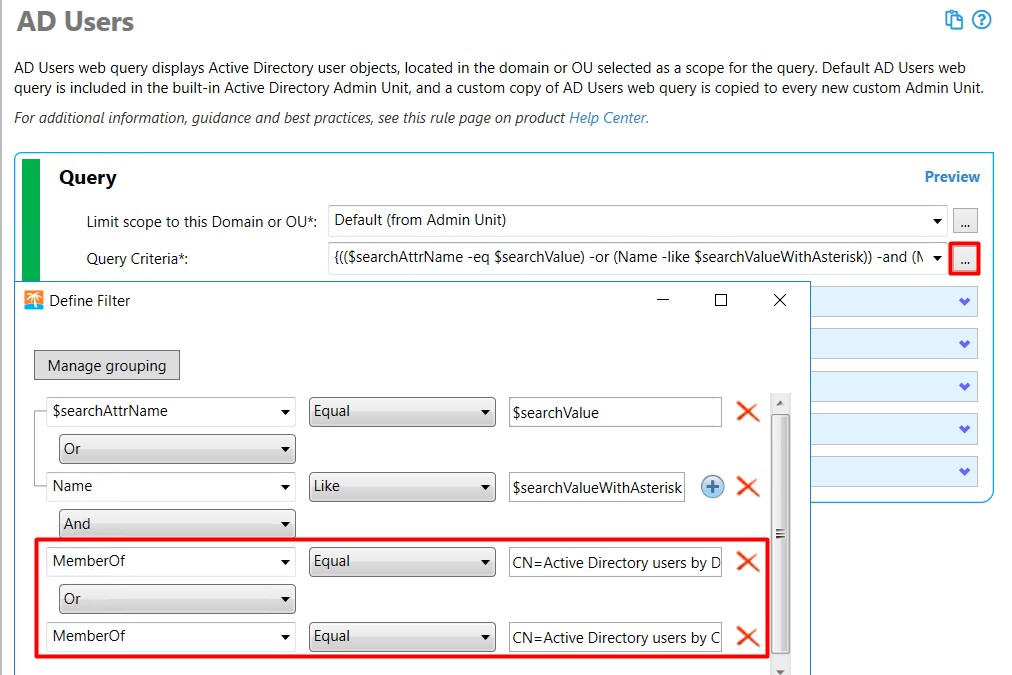The height and width of the screenshot is (675, 1012).
Task: Remove the MemberOf row ending in 'by D'
Action: coord(747,561)
